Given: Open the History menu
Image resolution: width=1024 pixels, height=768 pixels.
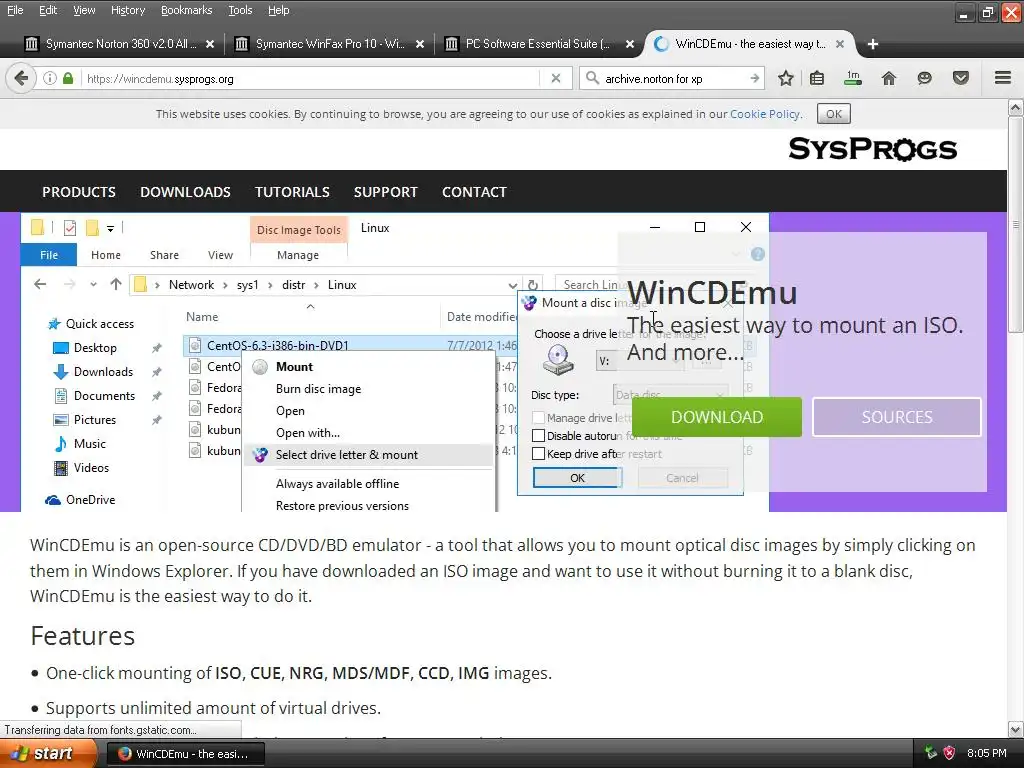Looking at the screenshot, I should 128,10.
